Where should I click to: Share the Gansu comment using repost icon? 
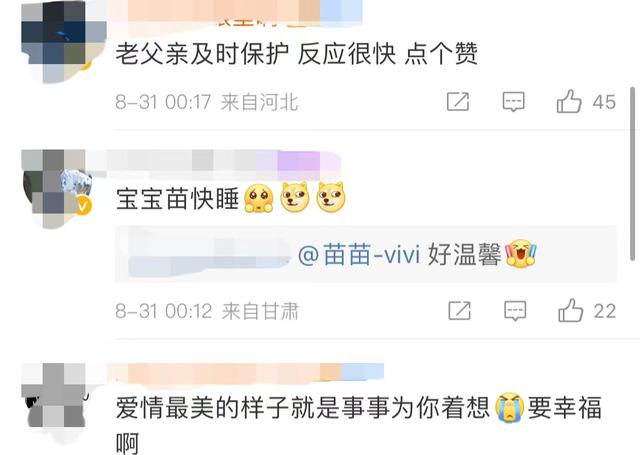click(x=460, y=311)
